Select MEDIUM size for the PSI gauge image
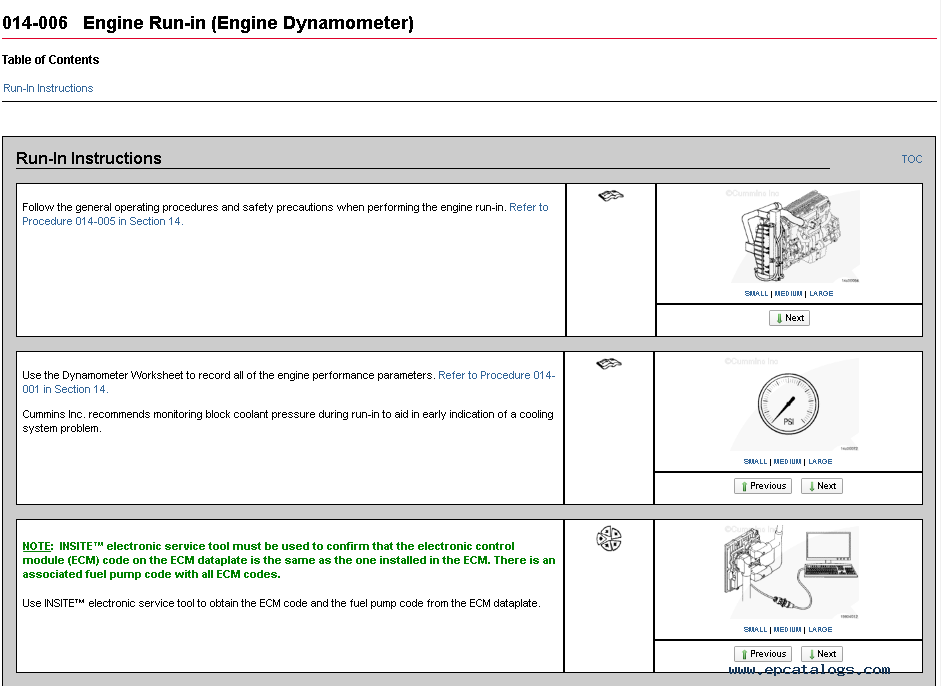This screenshot has width=941, height=686. (x=787, y=462)
